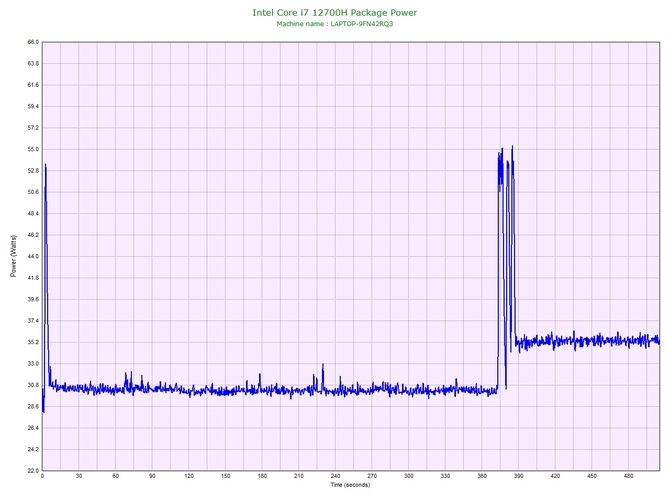Select the 480 tick on the time axis

(629, 476)
